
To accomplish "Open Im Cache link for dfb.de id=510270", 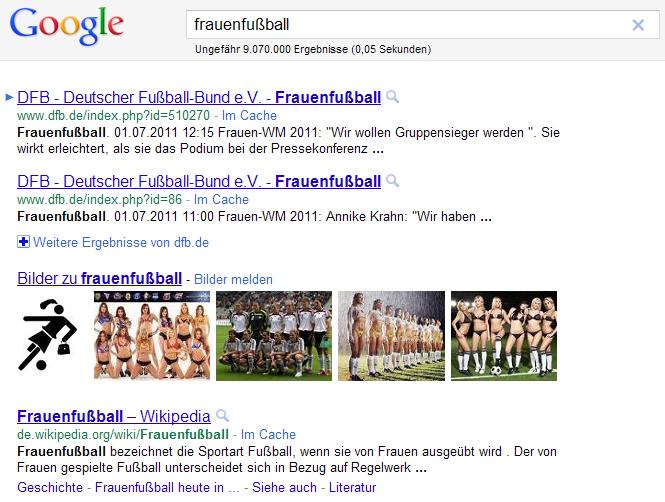I will (x=249, y=115).
